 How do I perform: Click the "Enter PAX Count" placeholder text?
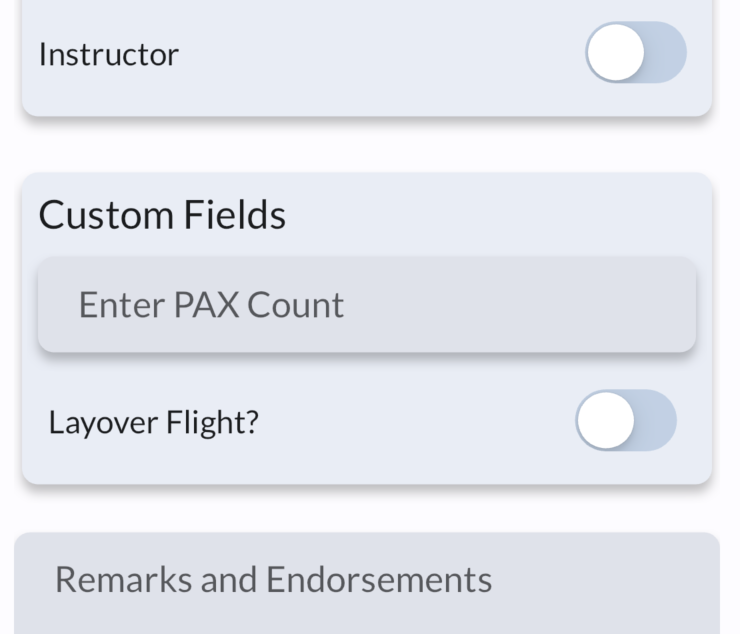[x=211, y=305]
